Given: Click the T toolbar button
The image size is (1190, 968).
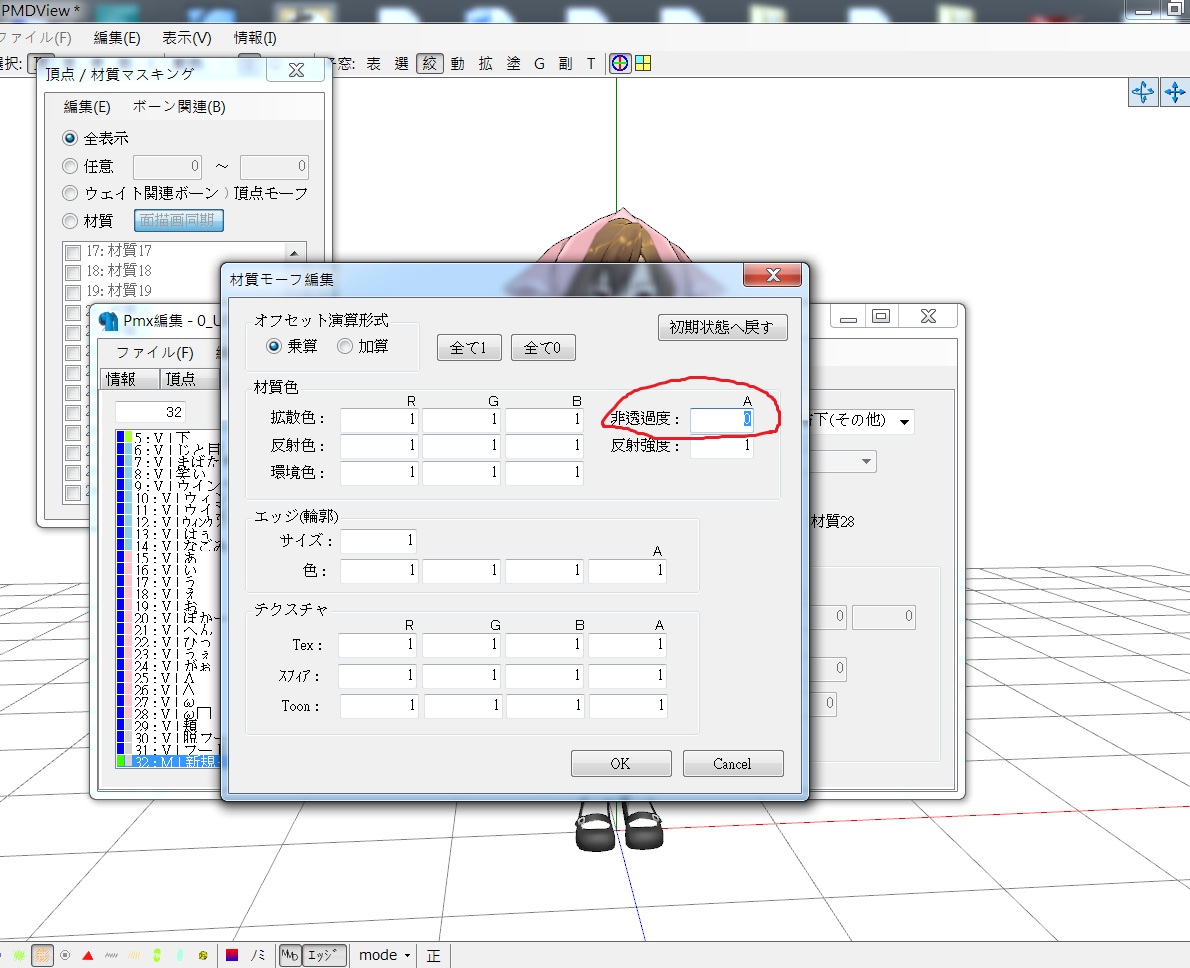Looking at the screenshot, I should [x=590, y=64].
